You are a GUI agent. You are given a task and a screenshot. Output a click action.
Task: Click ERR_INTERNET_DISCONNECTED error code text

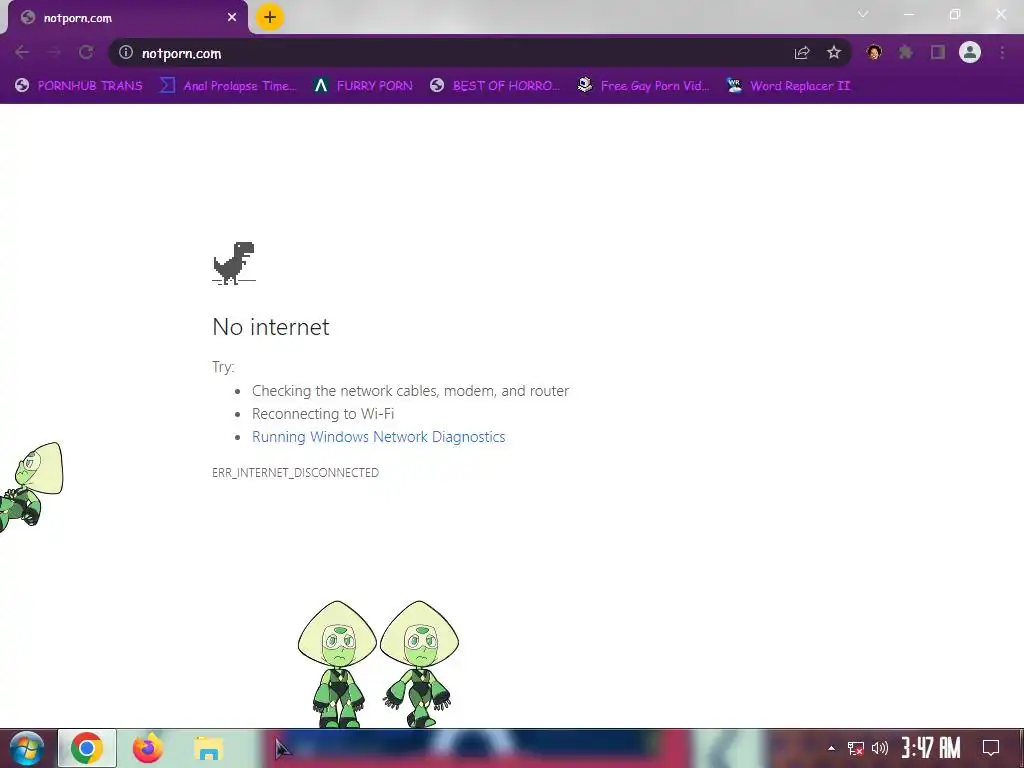[295, 473]
